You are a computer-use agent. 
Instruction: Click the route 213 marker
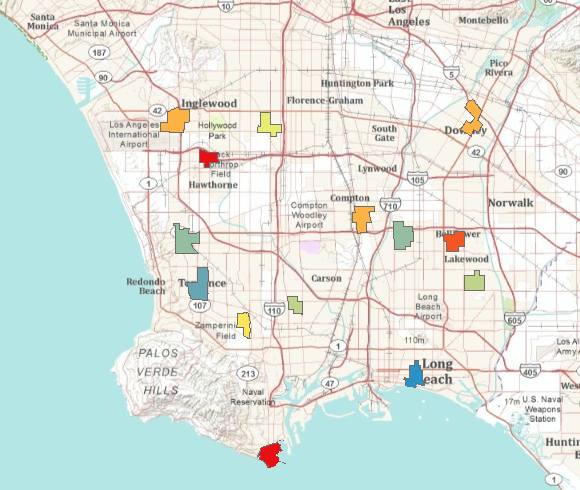(248, 374)
